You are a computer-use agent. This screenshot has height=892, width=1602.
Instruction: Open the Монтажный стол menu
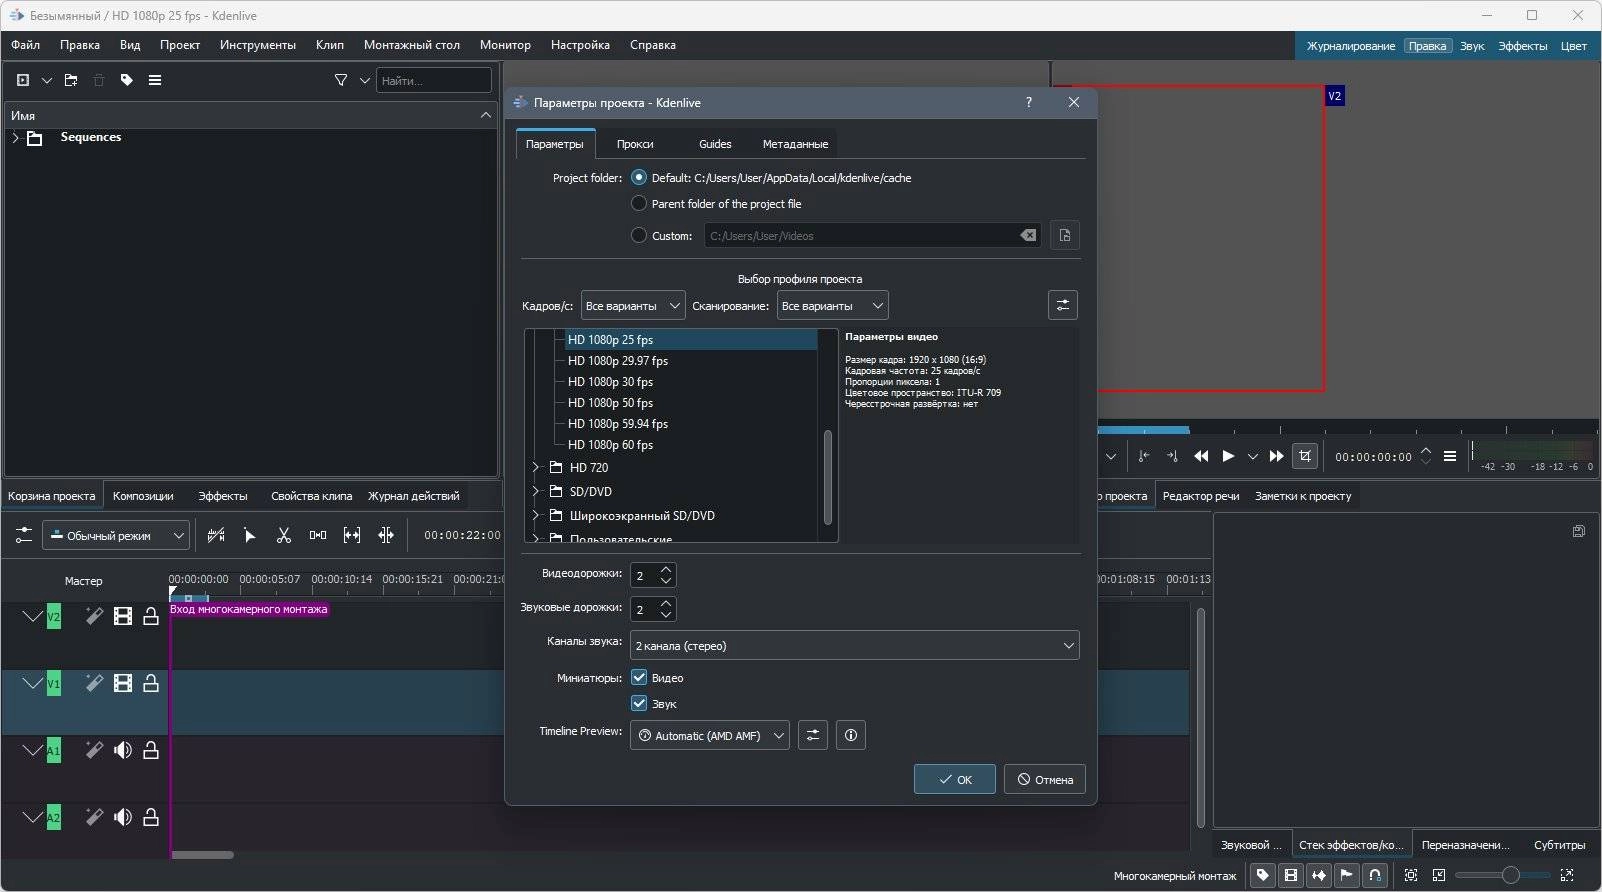click(412, 45)
